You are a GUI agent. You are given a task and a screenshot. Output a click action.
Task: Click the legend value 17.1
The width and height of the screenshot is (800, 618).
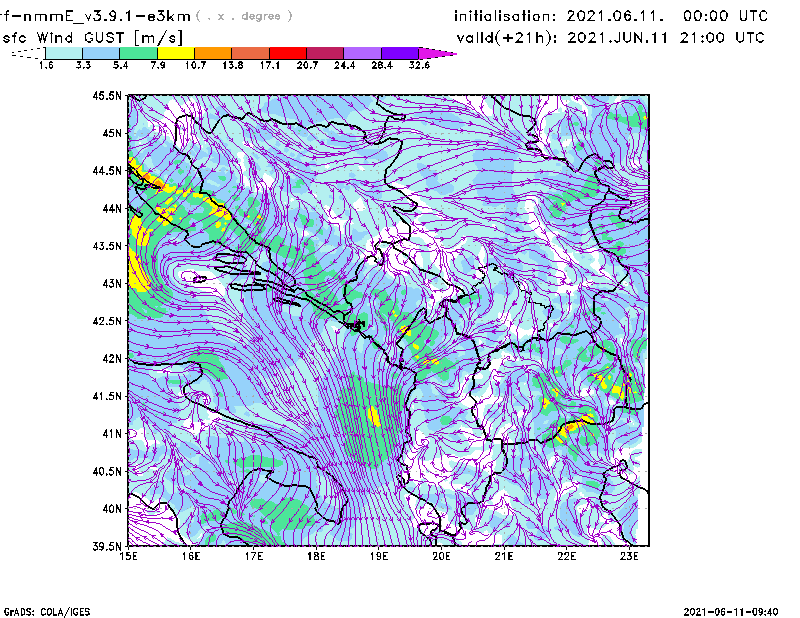click(270, 65)
